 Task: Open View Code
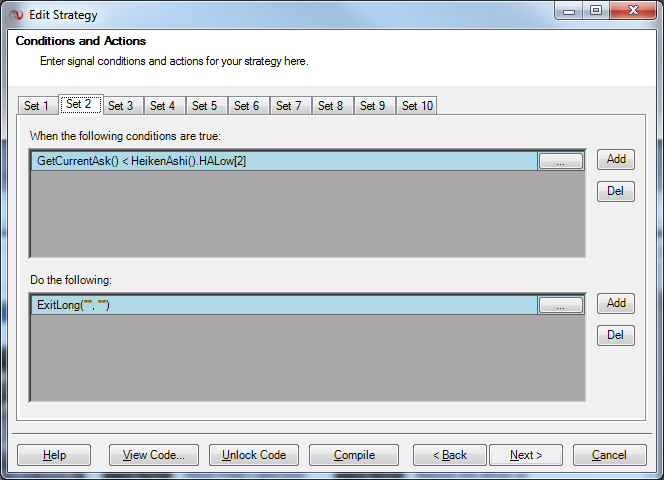click(153, 455)
